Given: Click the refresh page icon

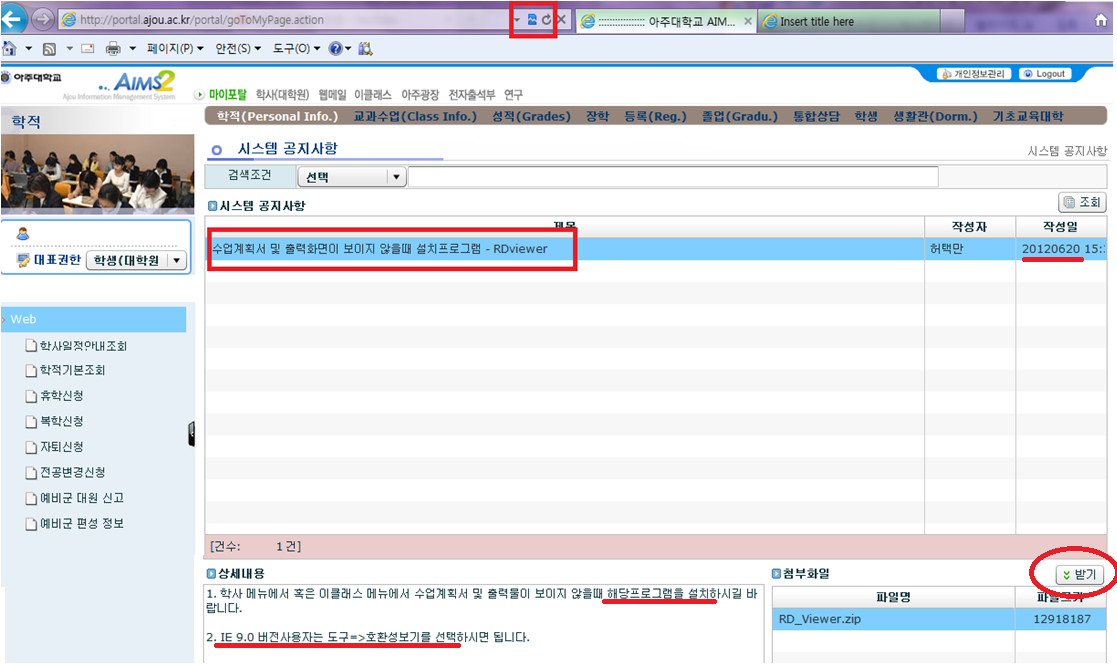Looking at the screenshot, I should point(546,20).
